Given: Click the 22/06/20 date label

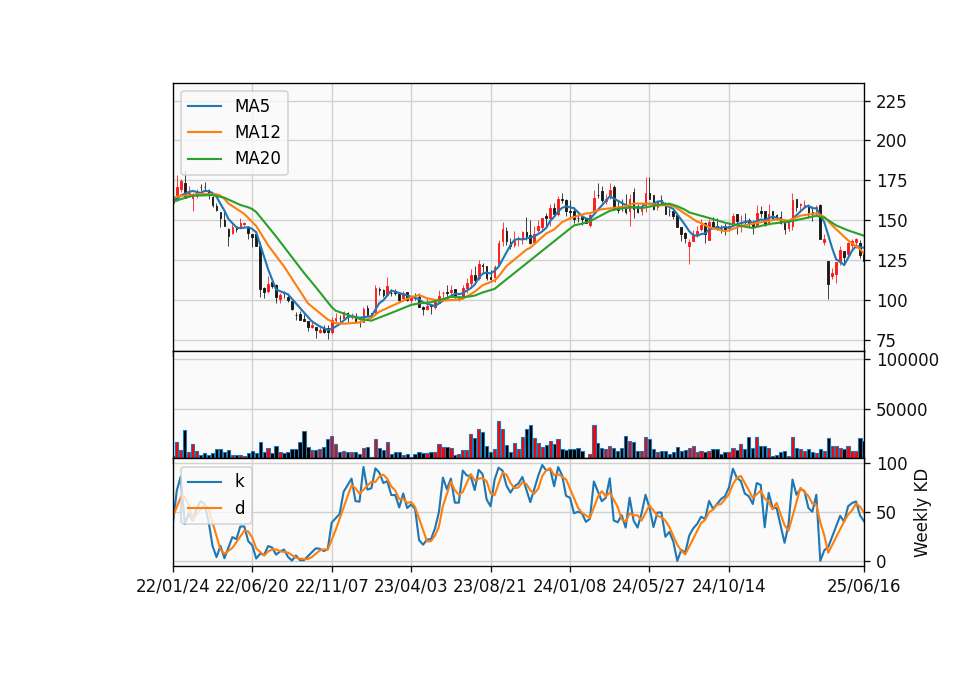Looking at the screenshot, I should click(x=252, y=586).
